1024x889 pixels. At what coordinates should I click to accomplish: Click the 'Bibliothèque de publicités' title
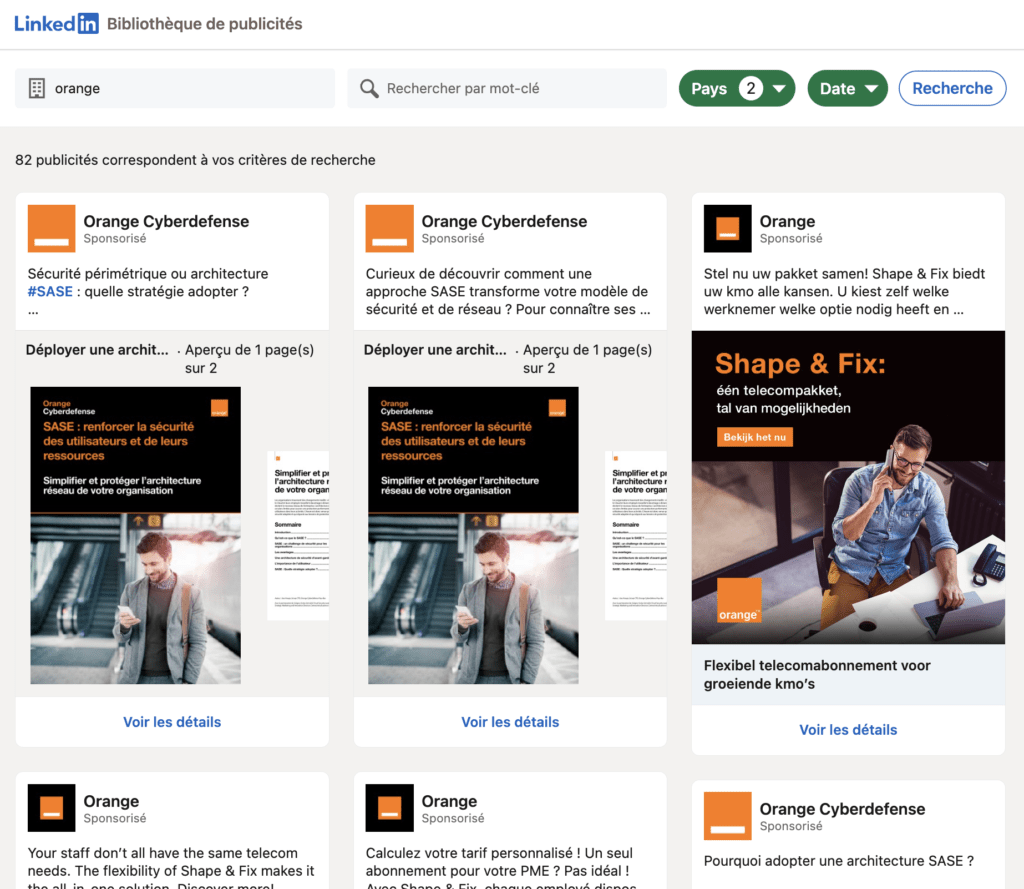tap(204, 24)
